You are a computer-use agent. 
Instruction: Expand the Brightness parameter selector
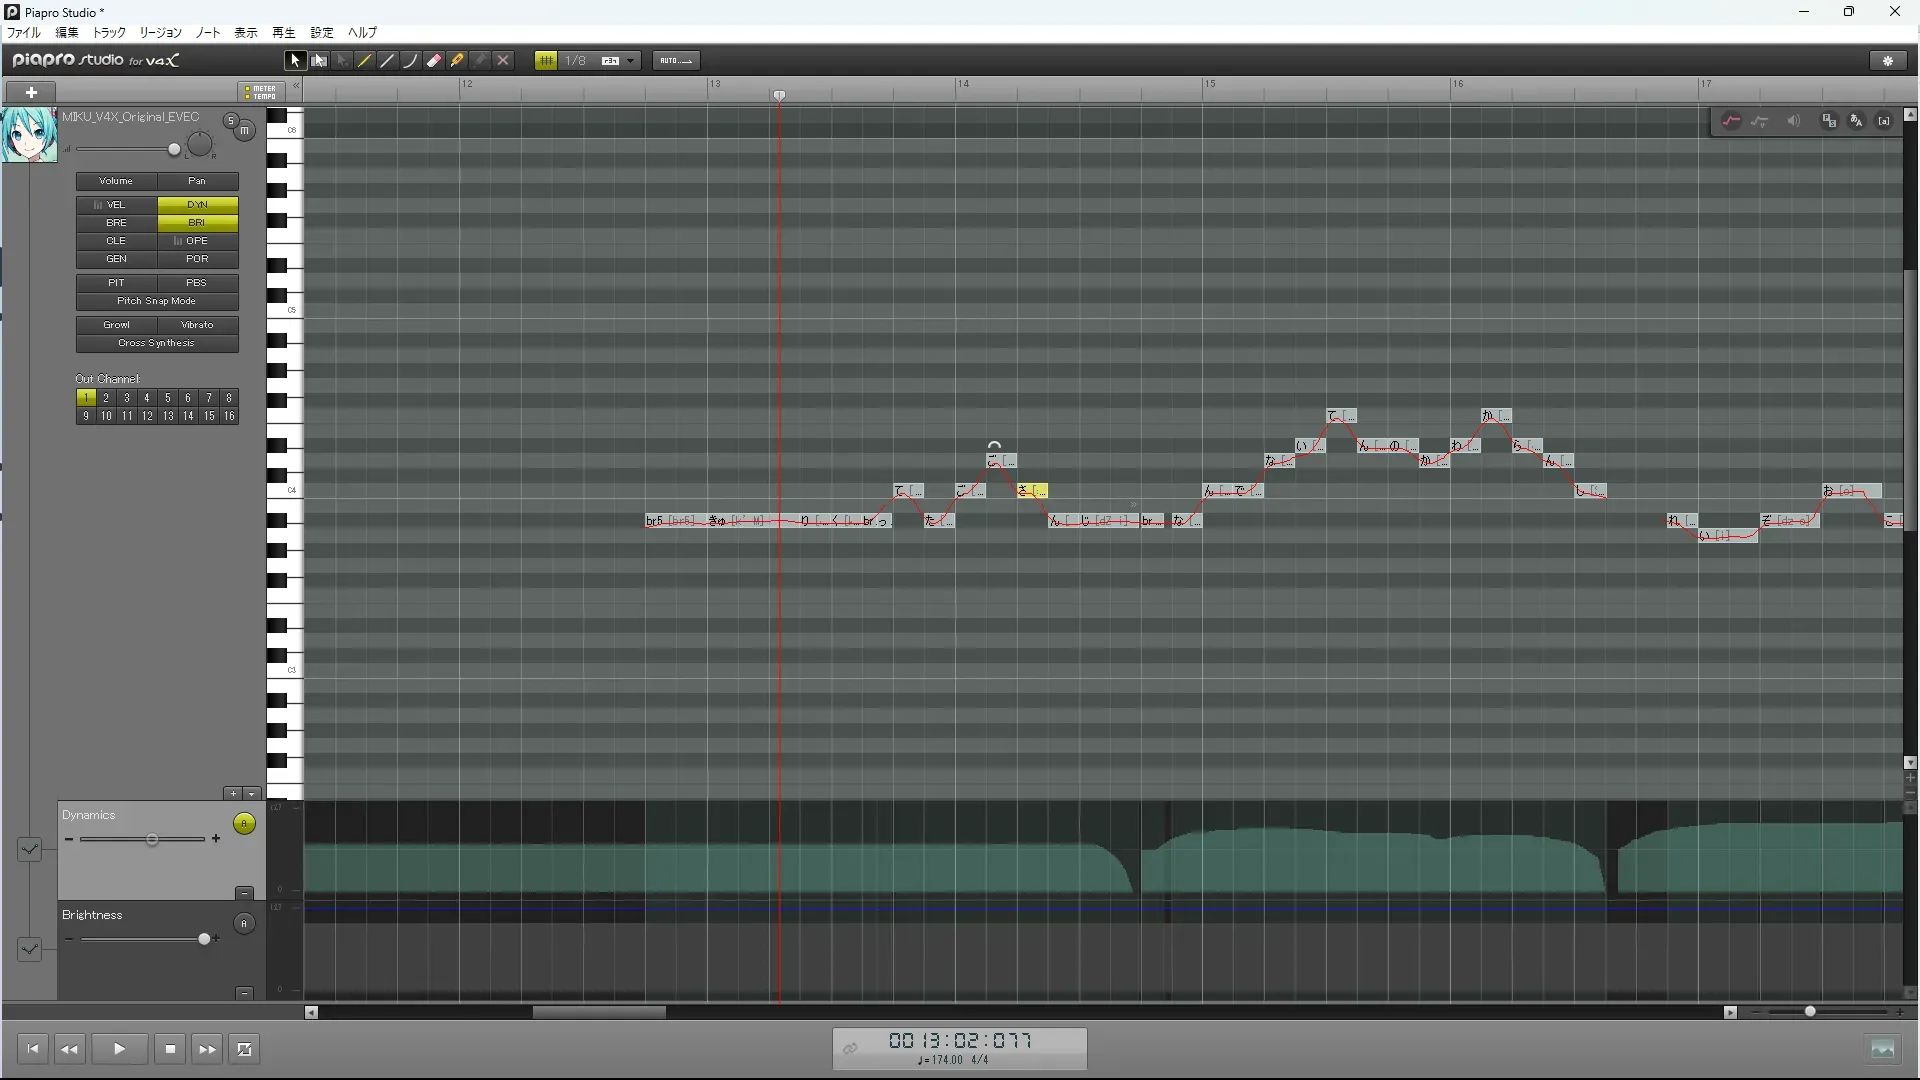point(29,949)
